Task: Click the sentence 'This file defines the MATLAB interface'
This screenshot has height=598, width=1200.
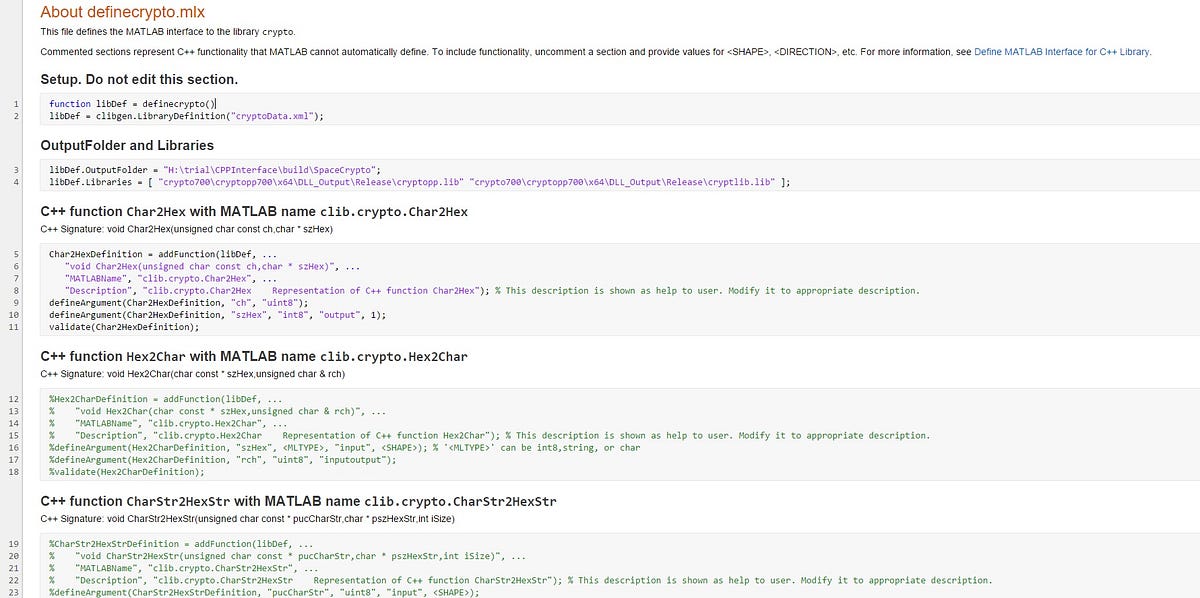Action: pyautogui.click(x=168, y=32)
